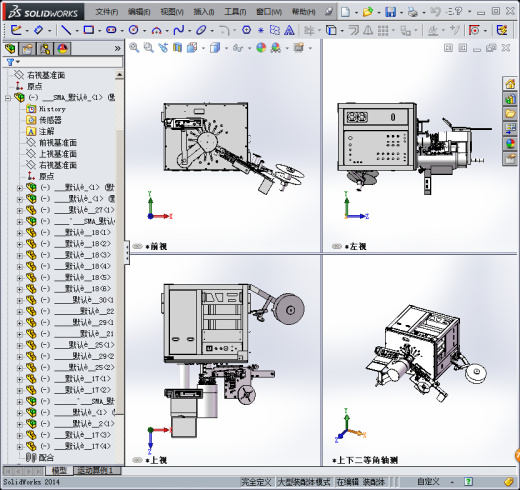This screenshot has height=490, width=520.
Task: Click the green question mark help button
Action: (x=468, y=482)
